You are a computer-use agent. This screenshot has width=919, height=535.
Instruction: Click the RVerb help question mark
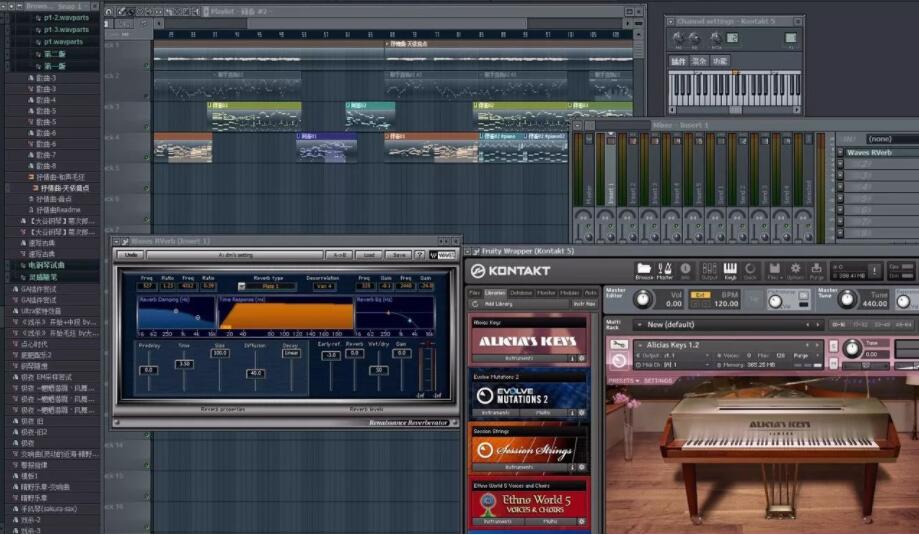pyautogui.click(x=420, y=255)
